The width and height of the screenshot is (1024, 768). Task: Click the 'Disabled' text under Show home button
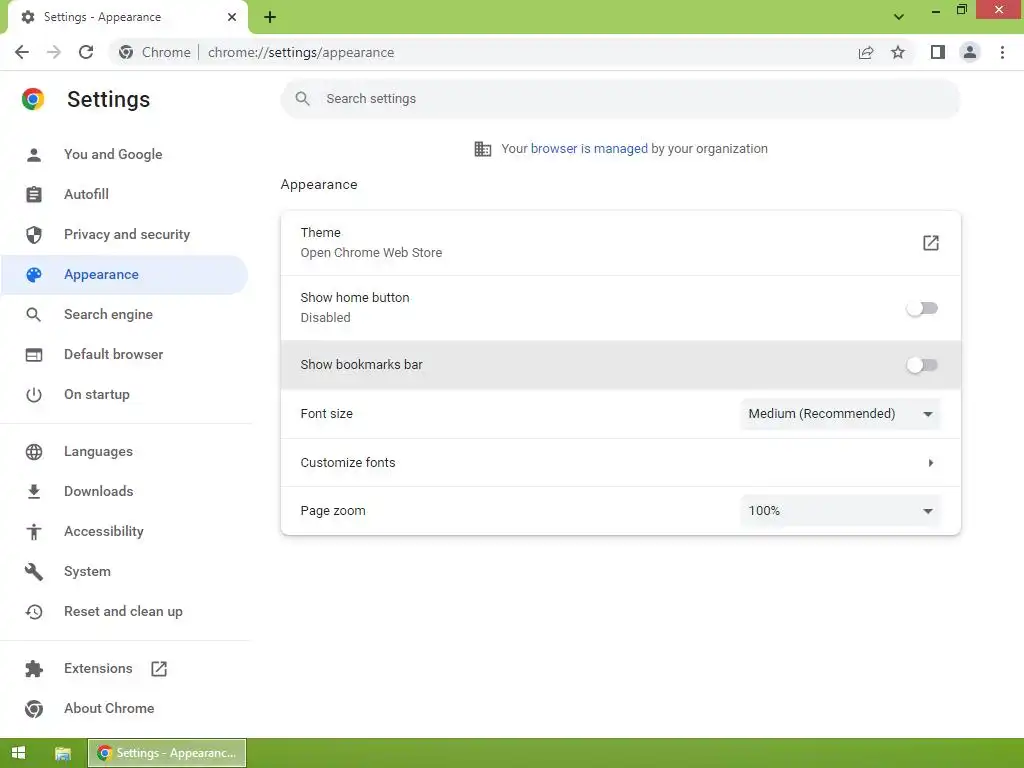click(325, 318)
